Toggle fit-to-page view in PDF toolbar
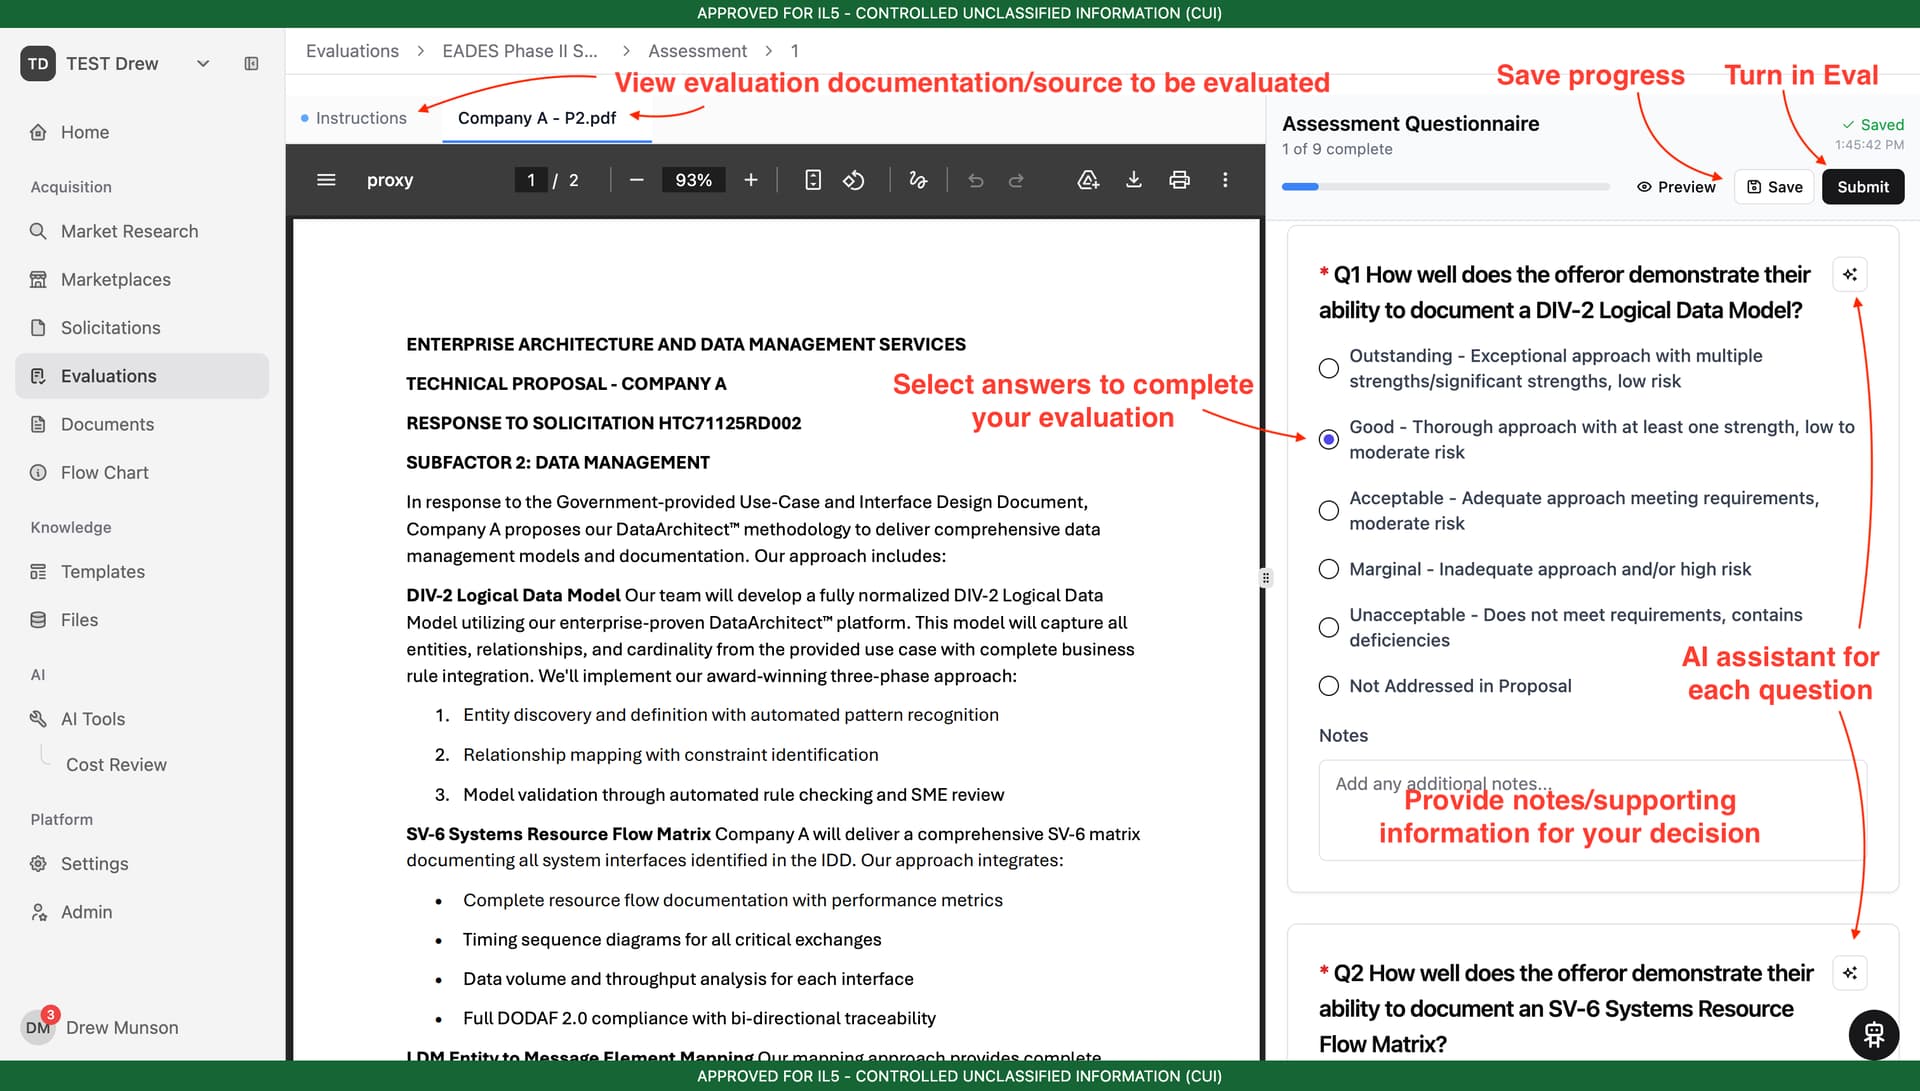Image resolution: width=1920 pixels, height=1091 pixels. [813, 180]
